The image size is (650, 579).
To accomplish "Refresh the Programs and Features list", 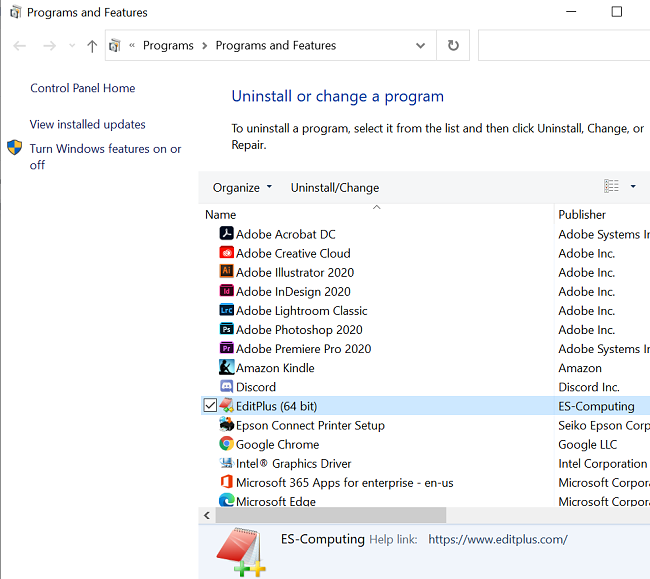I will [453, 45].
